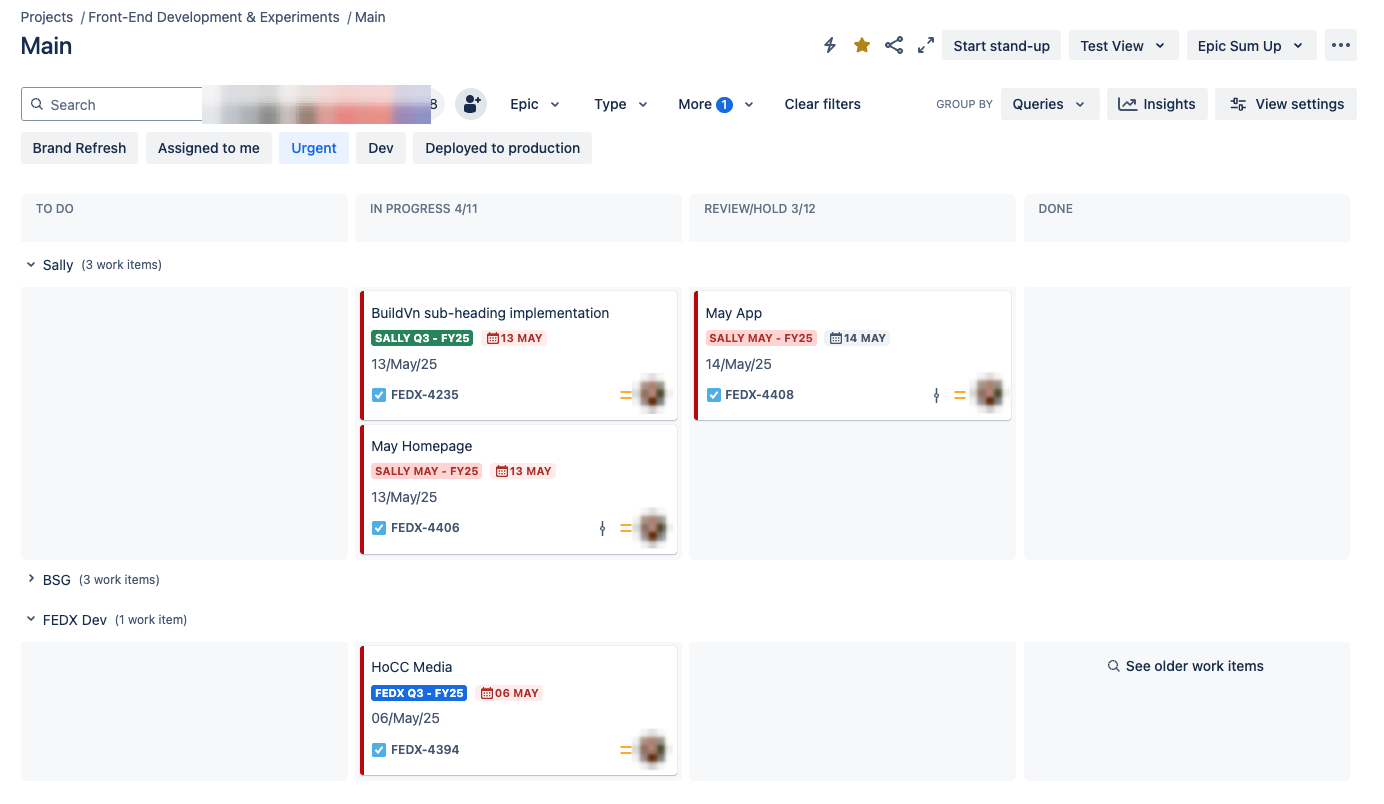This screenshot has height=804, width=1384.
Task: Click assignee avatar on May App card
Action: tap(989, 394)
